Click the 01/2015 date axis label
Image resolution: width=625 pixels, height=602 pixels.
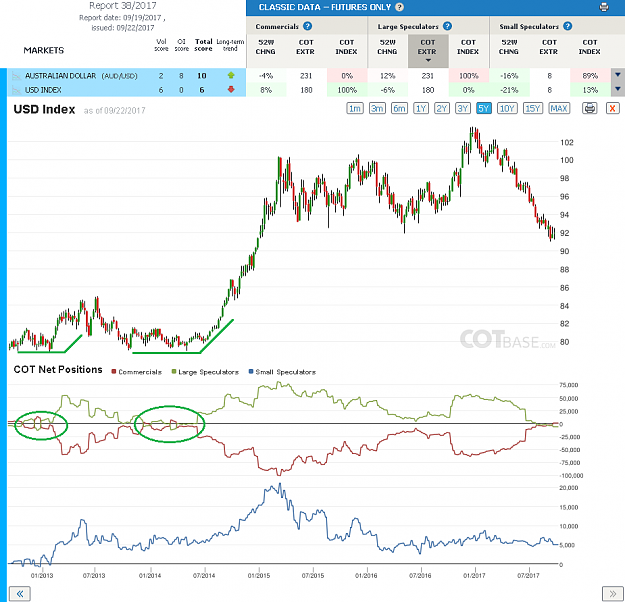(259, 575)
